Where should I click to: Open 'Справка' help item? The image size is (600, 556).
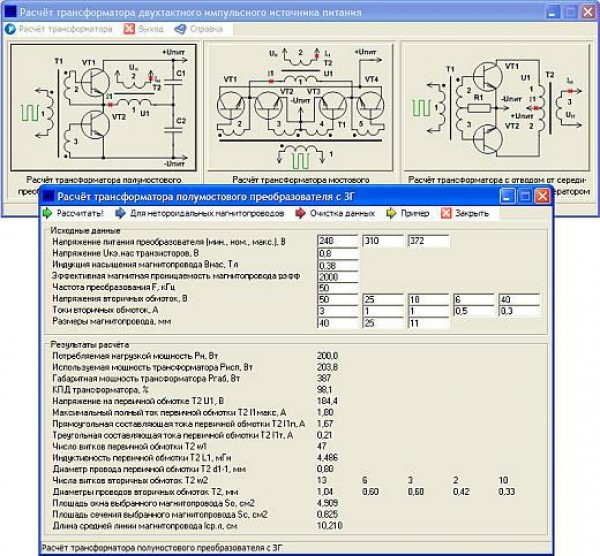point(200,30)
